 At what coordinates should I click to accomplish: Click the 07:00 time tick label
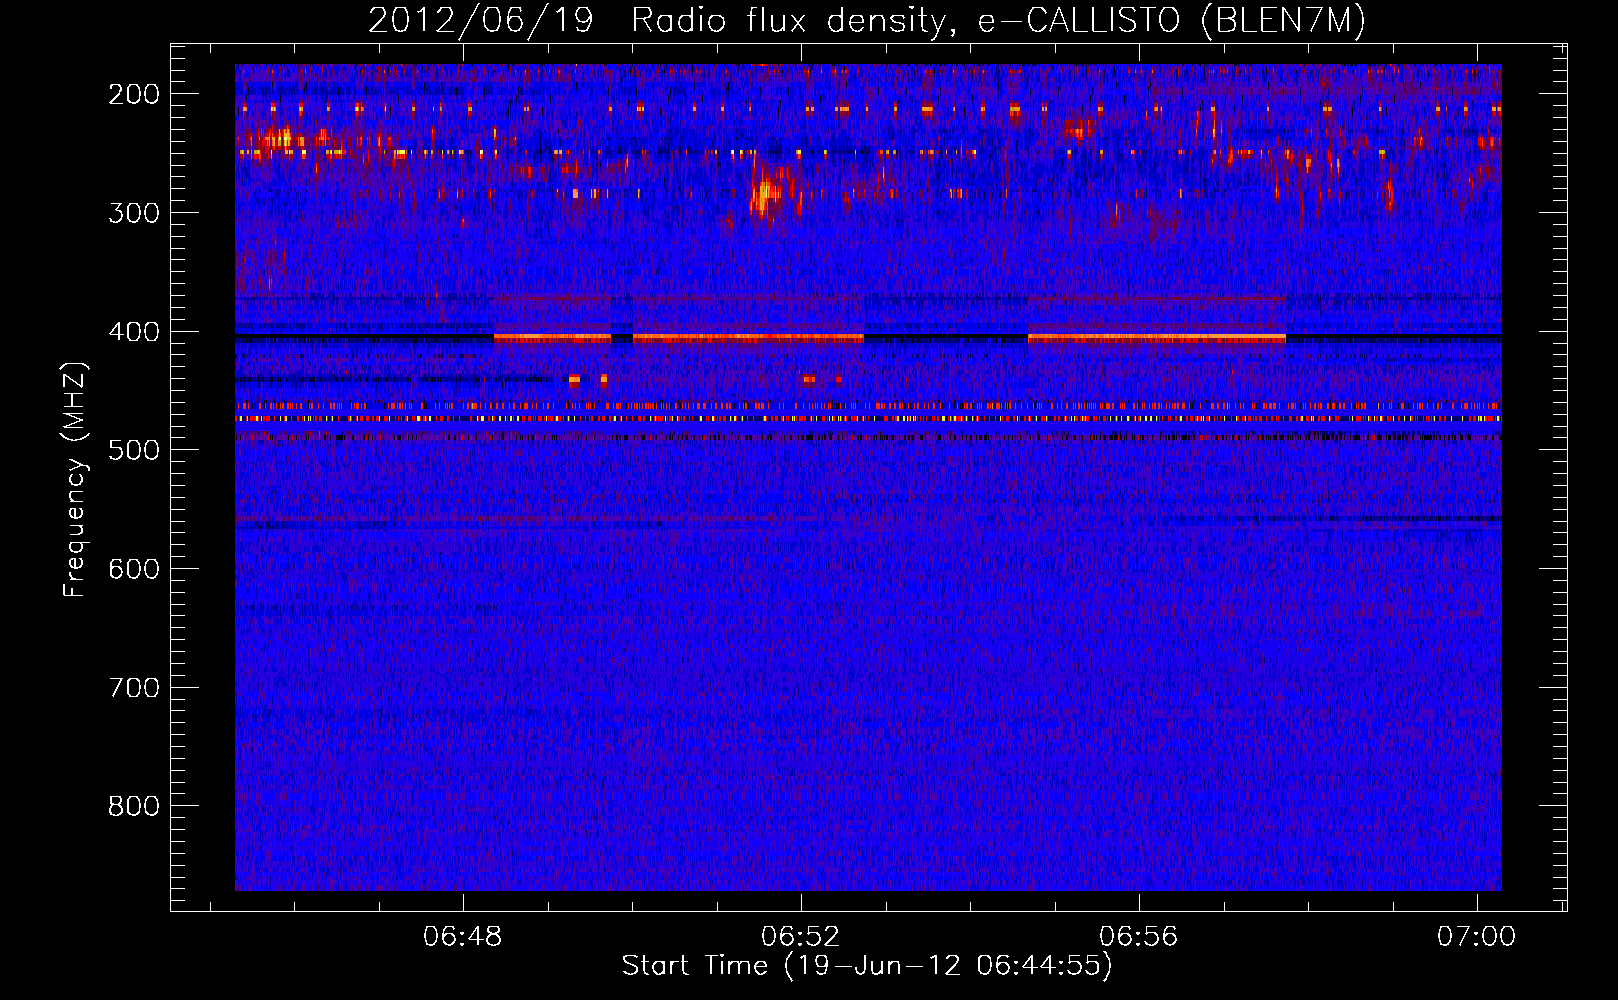pos(1476,937)
